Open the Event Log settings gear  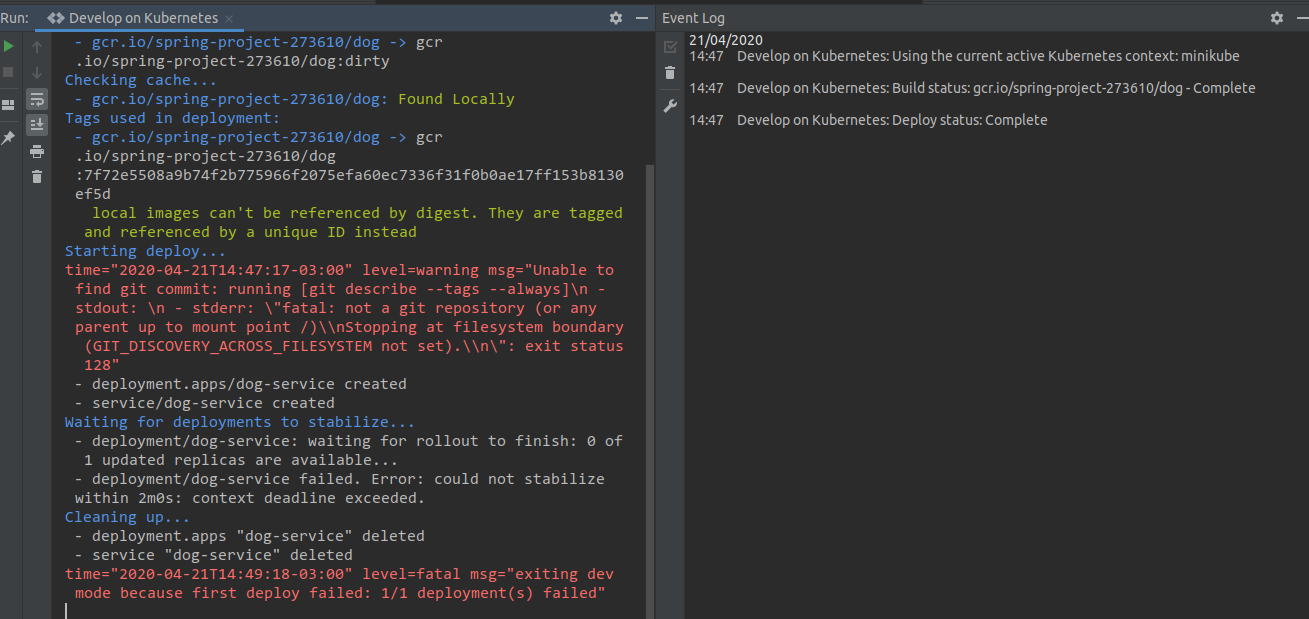(x=1276, y=17)
